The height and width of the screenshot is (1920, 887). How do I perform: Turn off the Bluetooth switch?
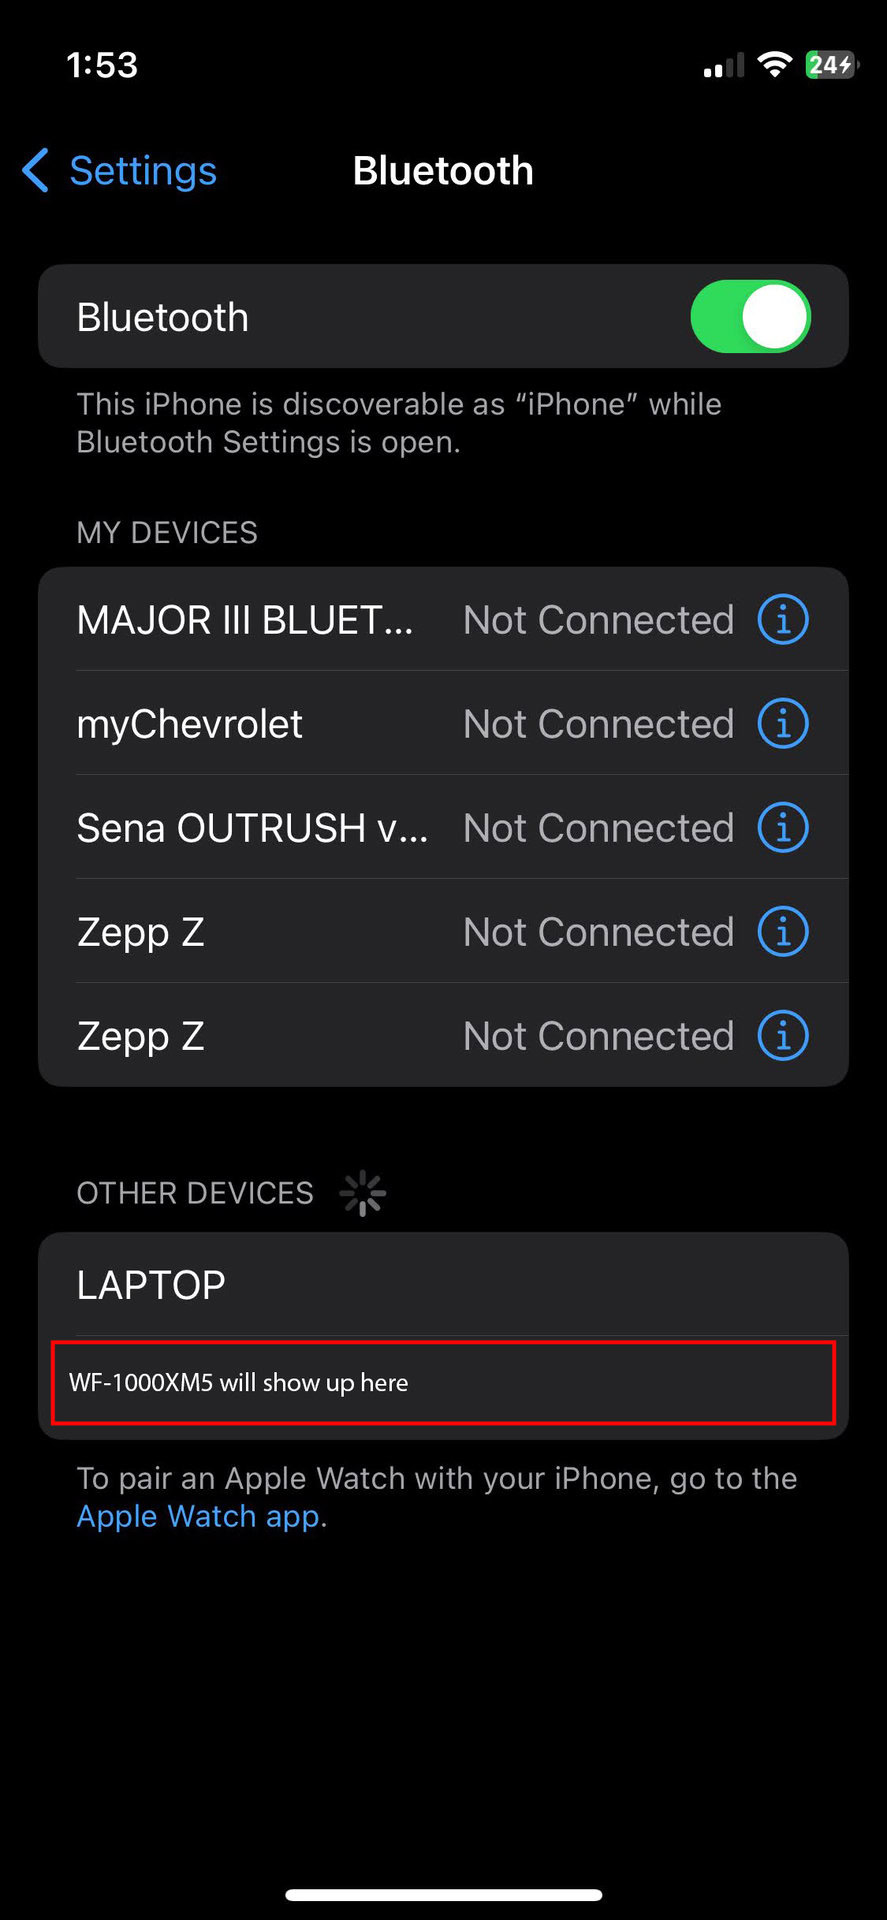750,317
